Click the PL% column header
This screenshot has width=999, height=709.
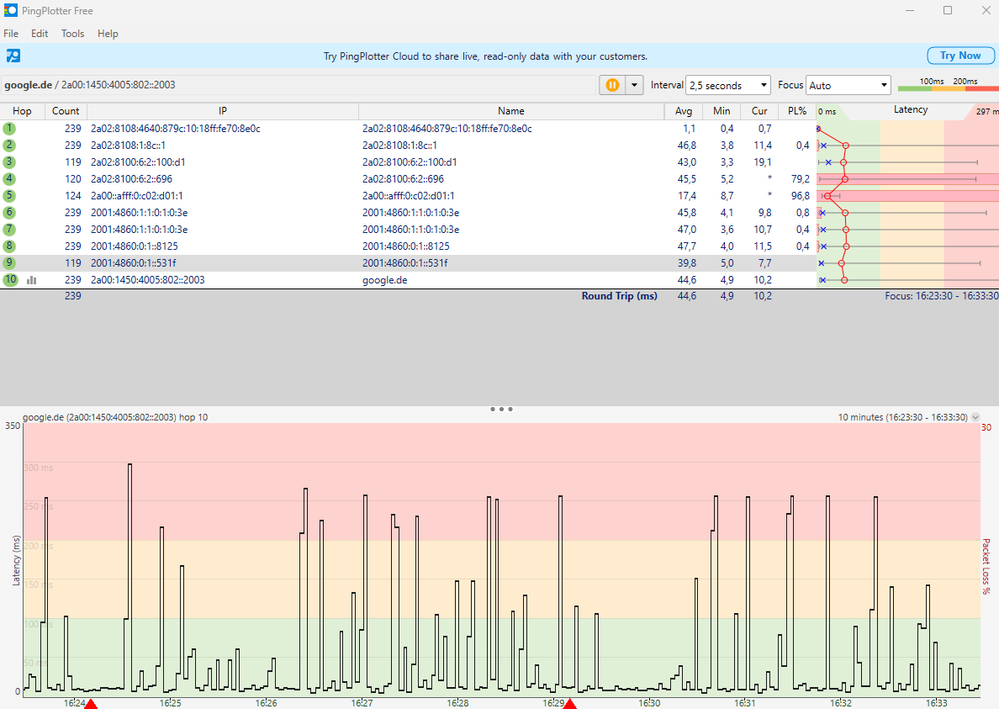click(797, 111)
